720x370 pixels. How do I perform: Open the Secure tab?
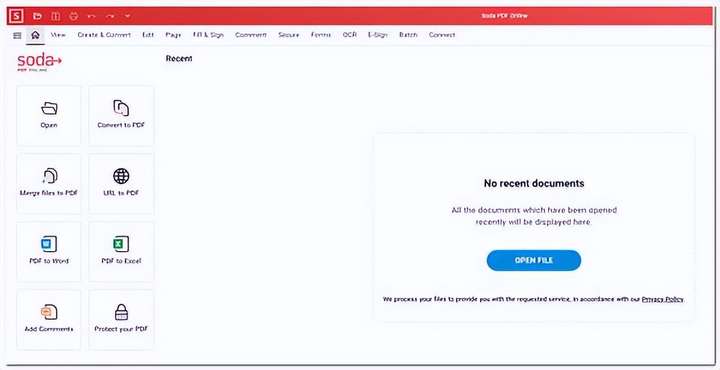[288, 35]
